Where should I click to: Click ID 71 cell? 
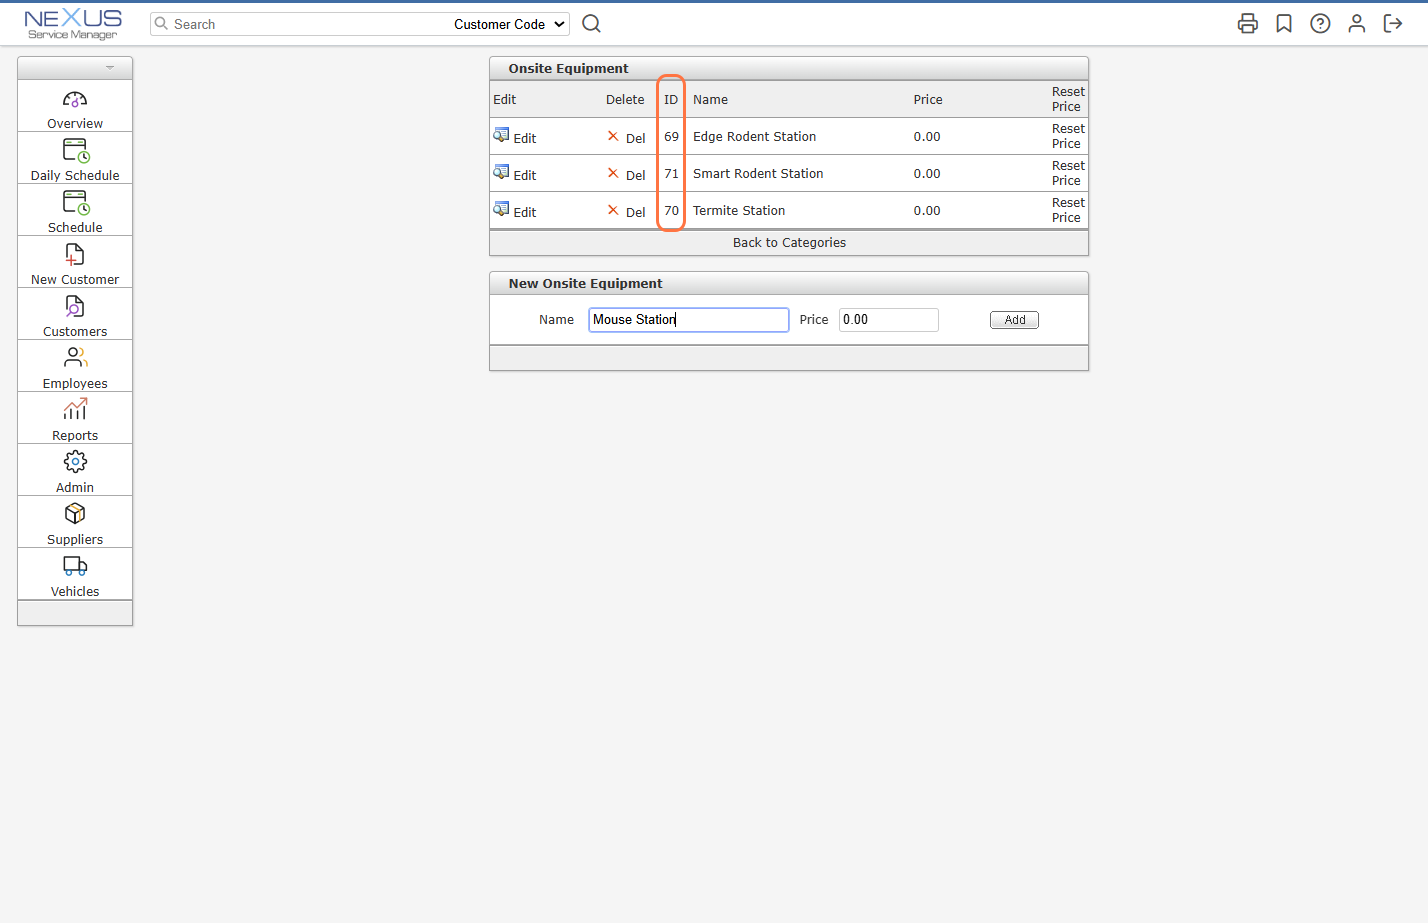[x=671, y=174]
